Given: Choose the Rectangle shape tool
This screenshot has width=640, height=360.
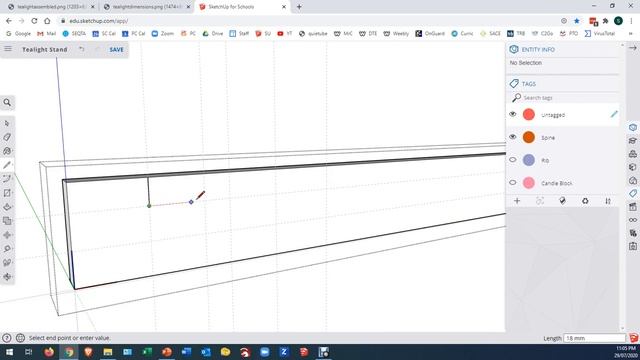Looking at the screenshot, I should click(7, 193).
